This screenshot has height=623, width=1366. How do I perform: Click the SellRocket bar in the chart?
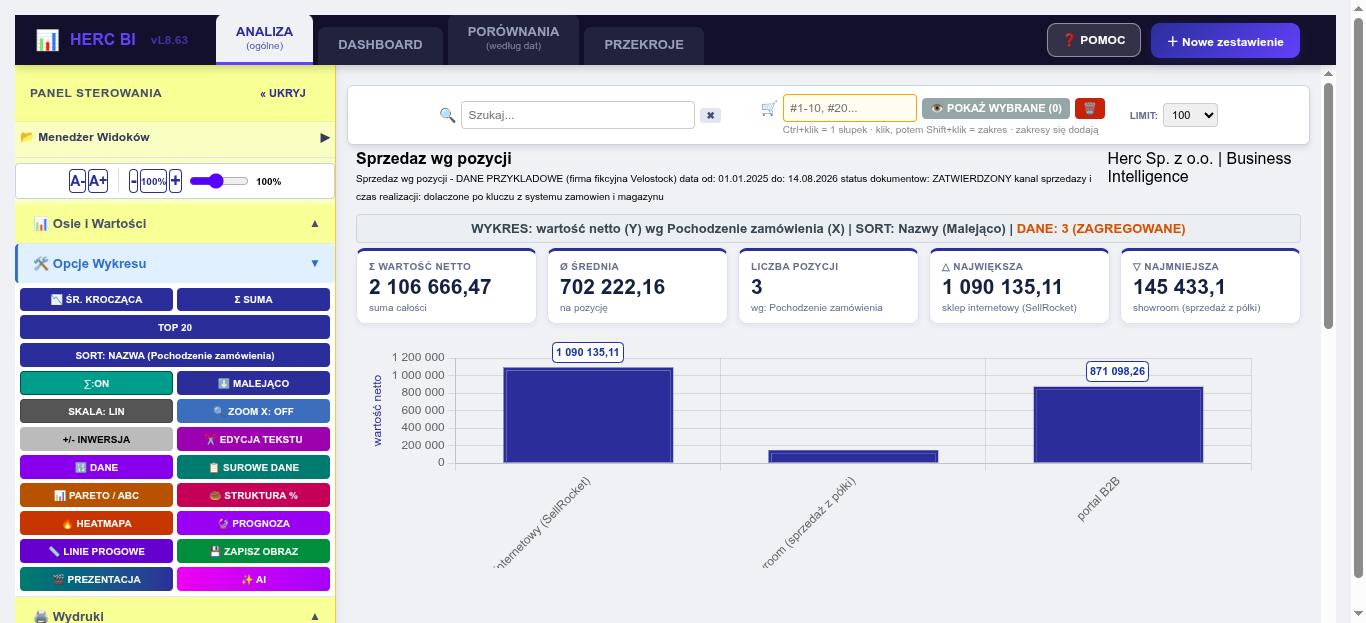[x=588, y=415]
